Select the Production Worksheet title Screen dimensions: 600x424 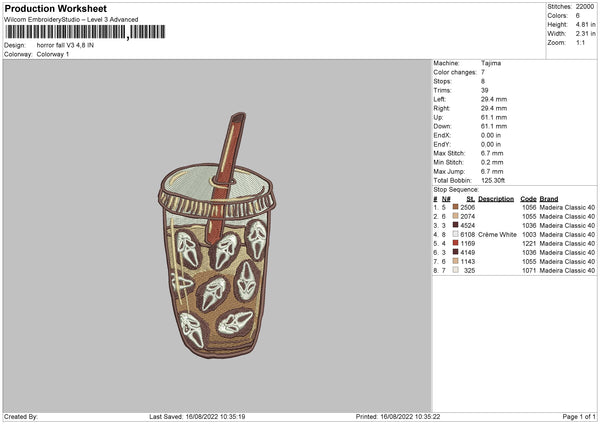click(55, 9)
